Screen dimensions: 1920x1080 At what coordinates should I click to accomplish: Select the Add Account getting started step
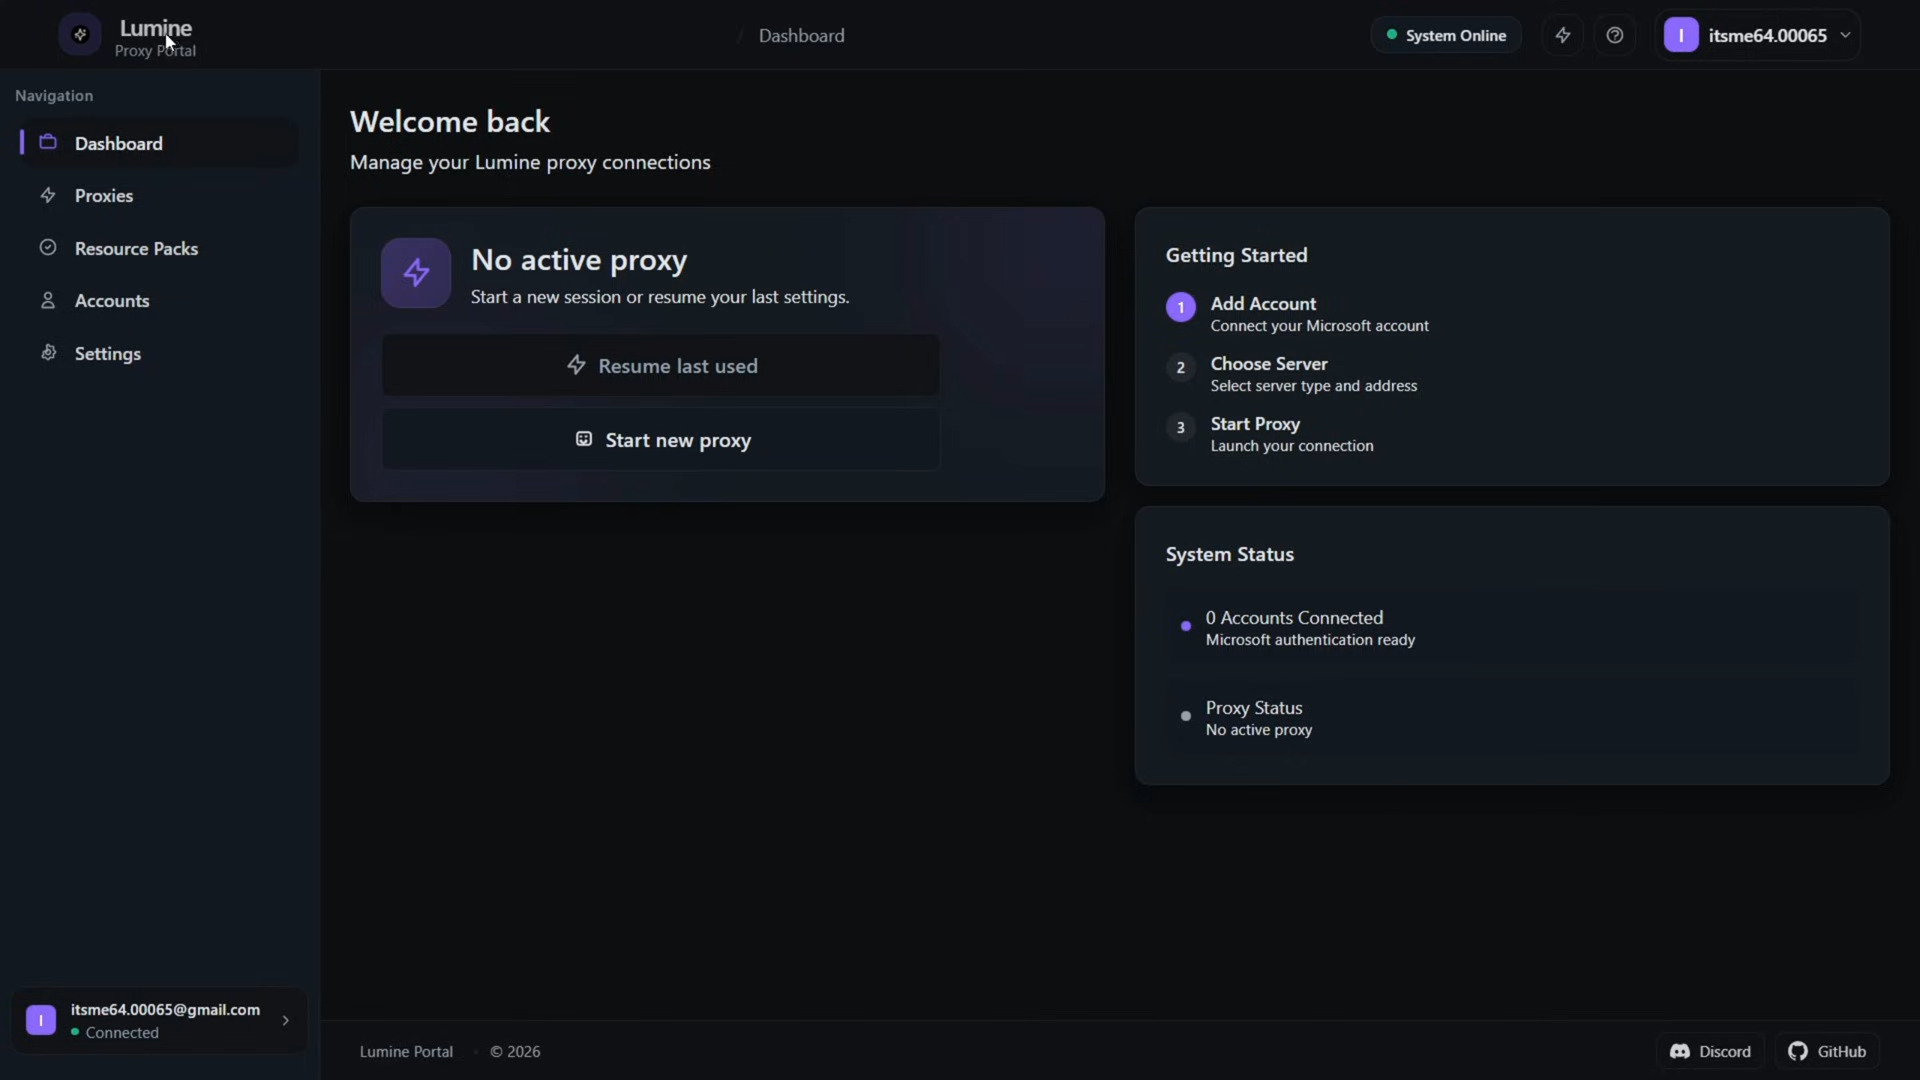tap(1264, 304)
